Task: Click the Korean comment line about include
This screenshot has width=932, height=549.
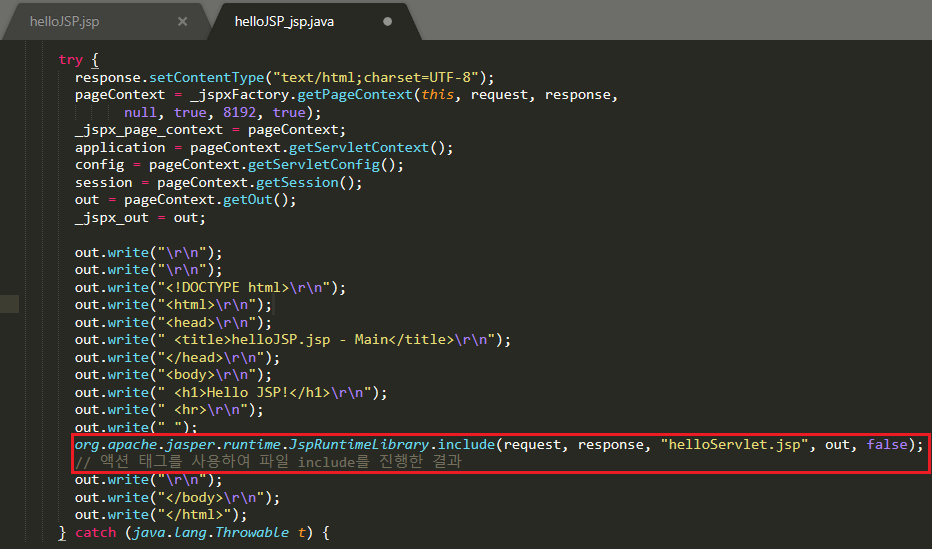Action: (268, 462)
